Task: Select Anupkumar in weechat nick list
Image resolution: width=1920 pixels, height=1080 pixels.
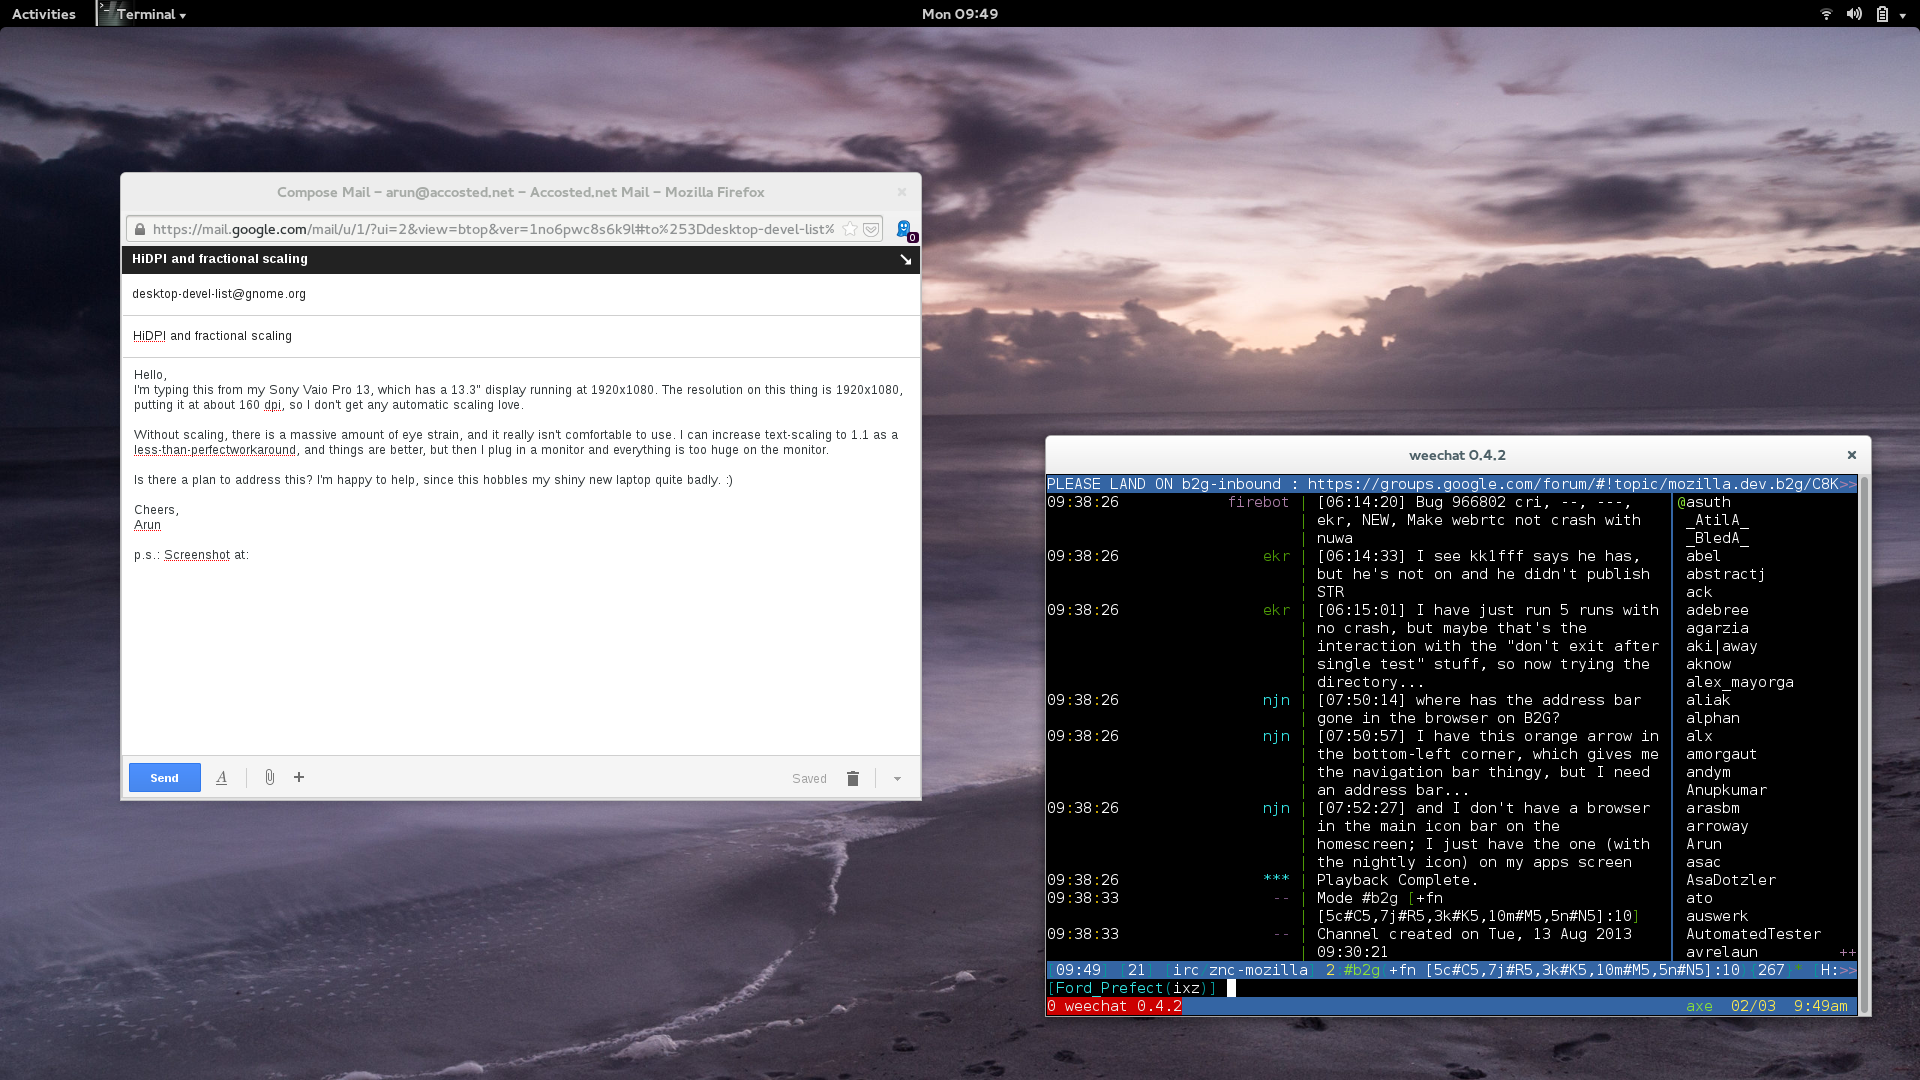Action: [x=1726, y=790]
